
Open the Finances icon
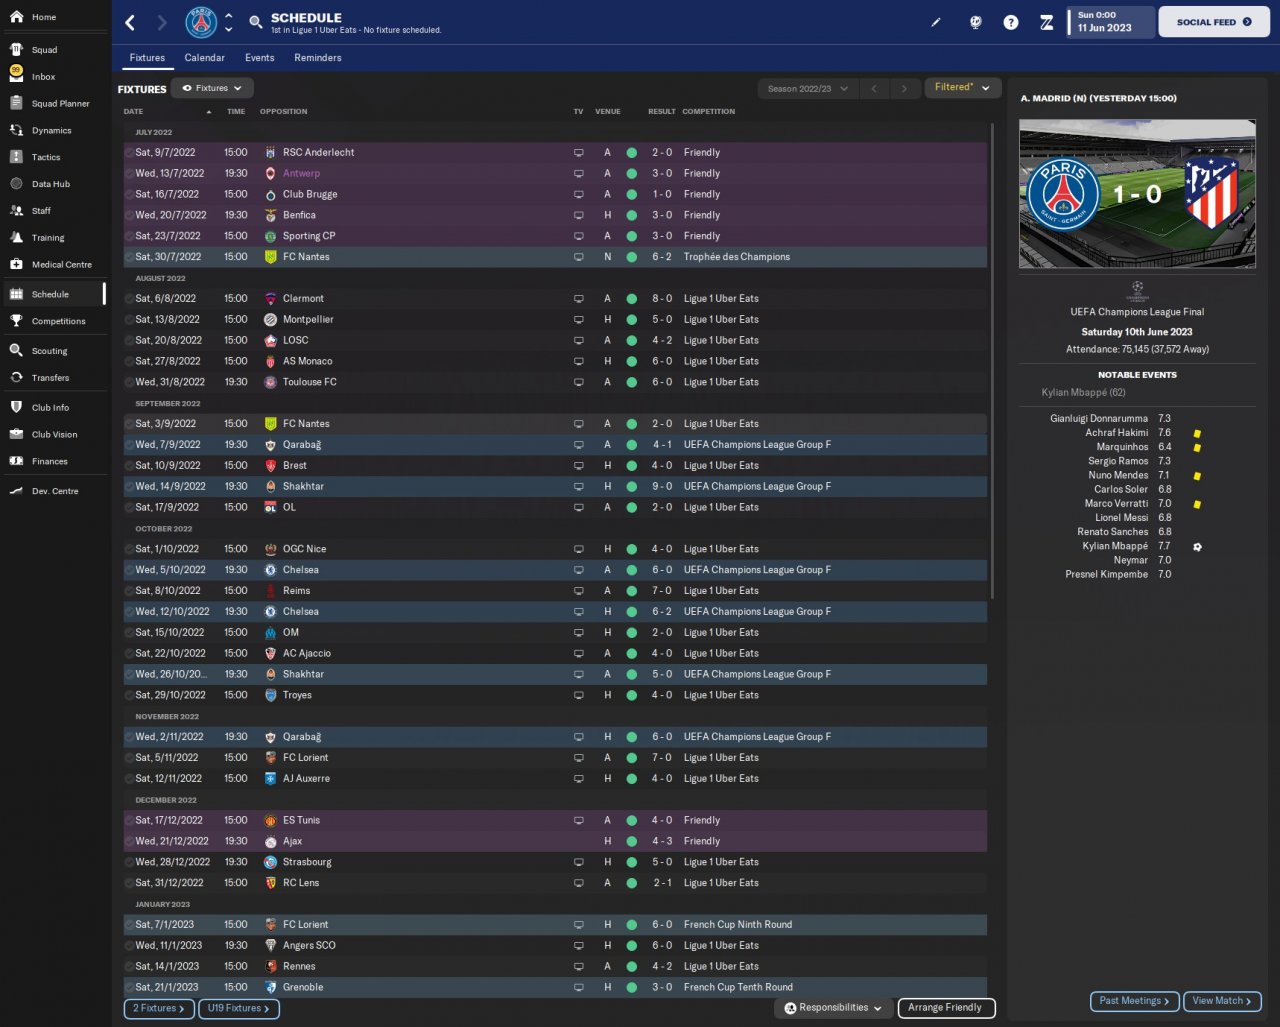tap(16, 461)
